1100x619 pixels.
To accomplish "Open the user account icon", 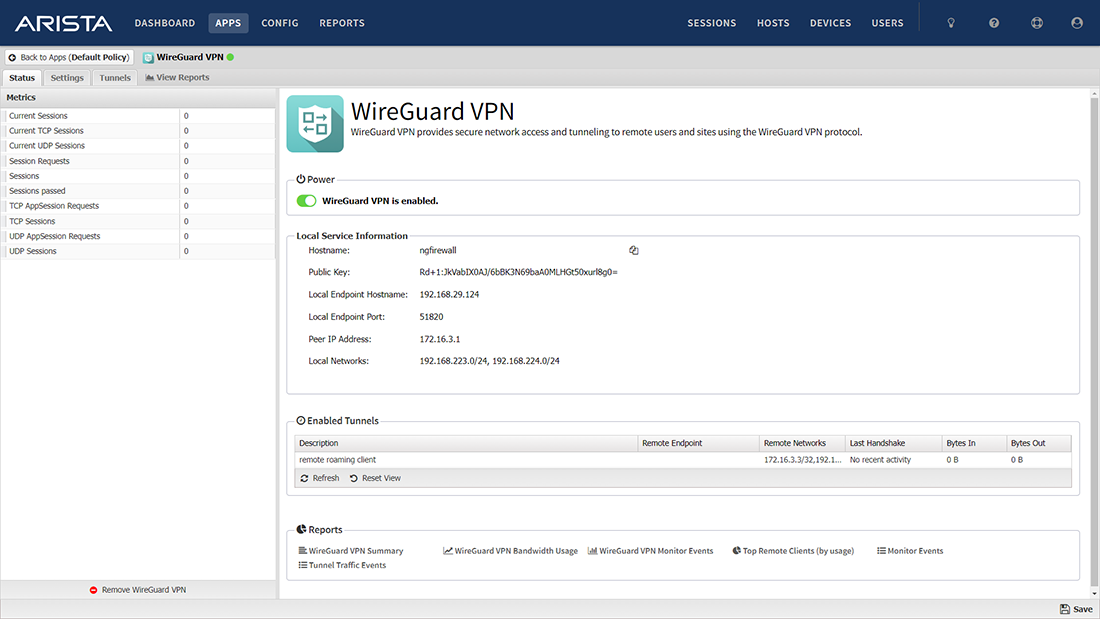I will (x=1077, y=23).
